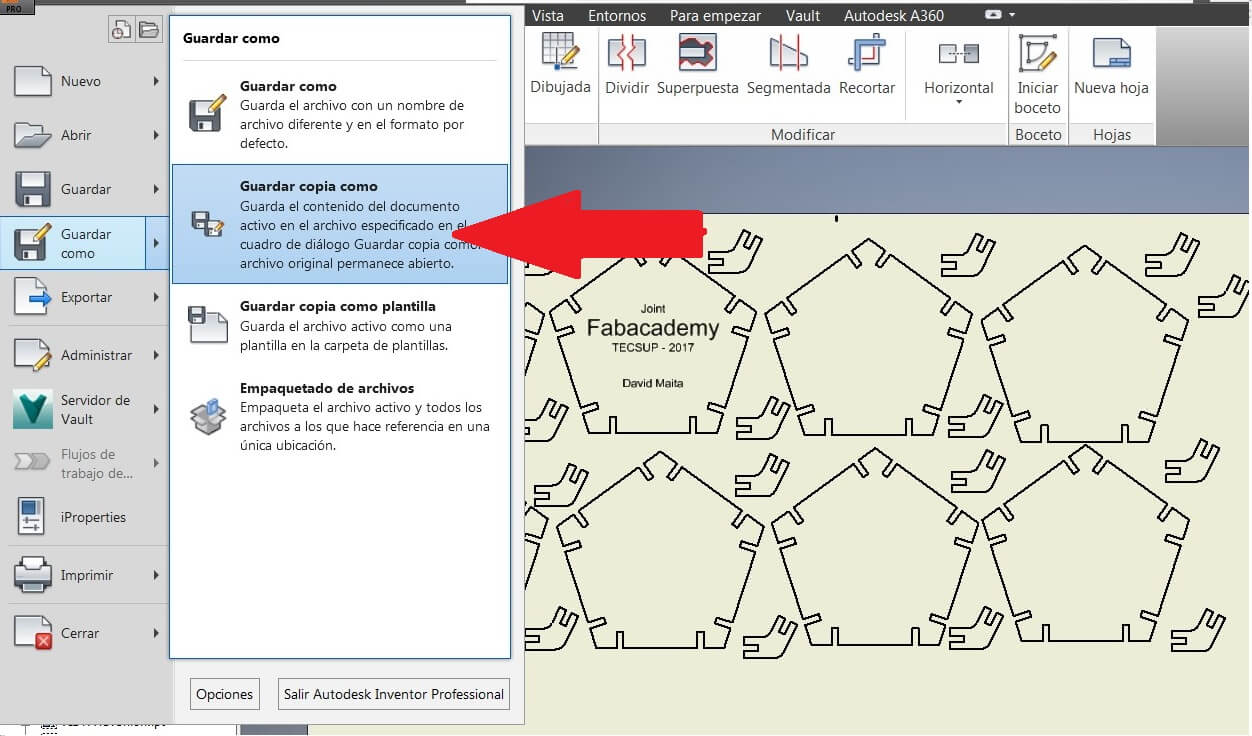
Task: Expand the Abrir submenu arrow
Action: click(156, 135)
